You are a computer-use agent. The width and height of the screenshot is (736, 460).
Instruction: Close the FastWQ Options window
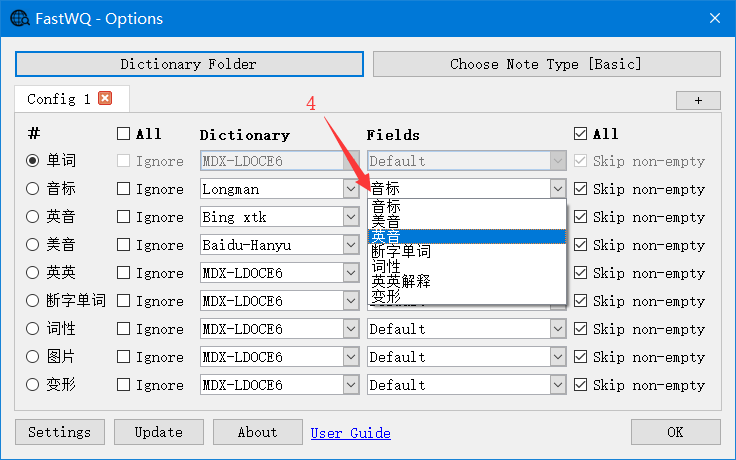[x=714, y=18]
